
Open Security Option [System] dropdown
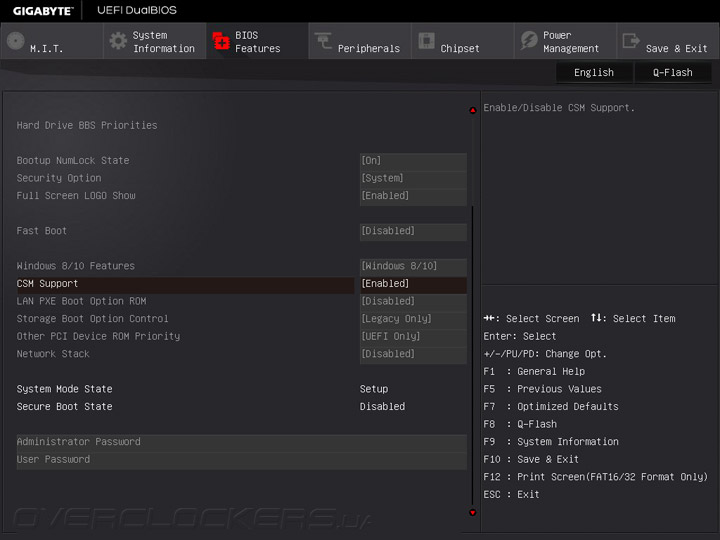pos(413,178)
